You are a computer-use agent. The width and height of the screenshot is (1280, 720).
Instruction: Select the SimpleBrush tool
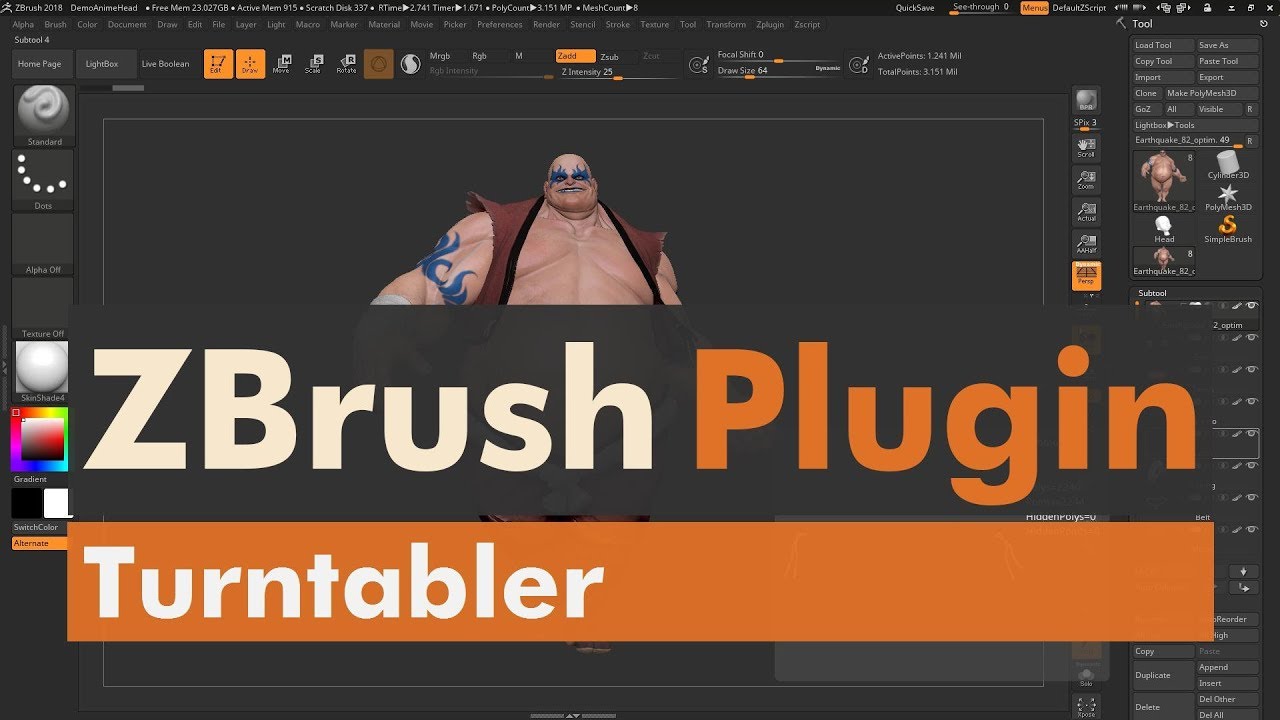[1228, 230]
